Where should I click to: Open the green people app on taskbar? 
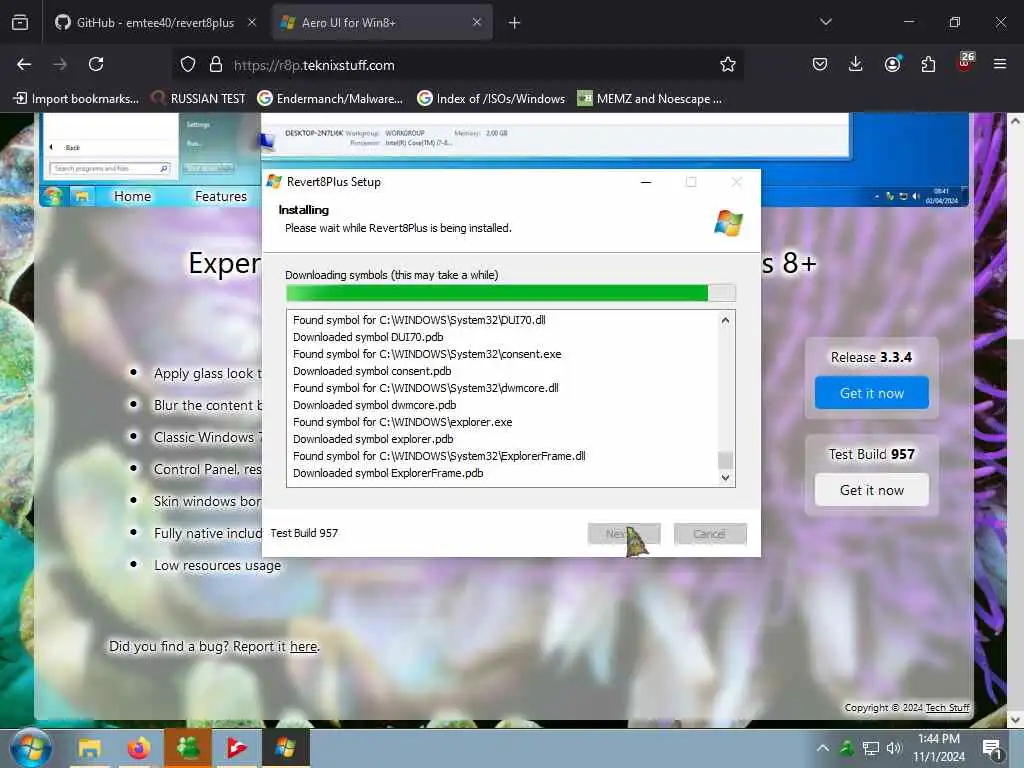click(x=188, y=748)
